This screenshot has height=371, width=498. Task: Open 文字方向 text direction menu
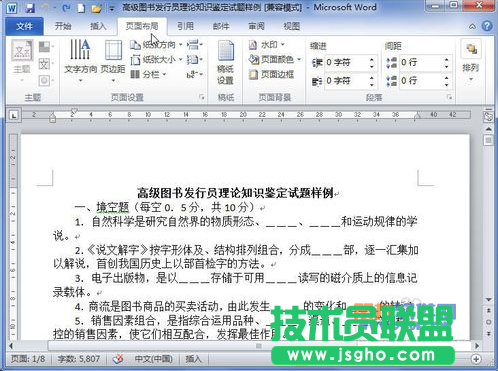coord(80,61)
